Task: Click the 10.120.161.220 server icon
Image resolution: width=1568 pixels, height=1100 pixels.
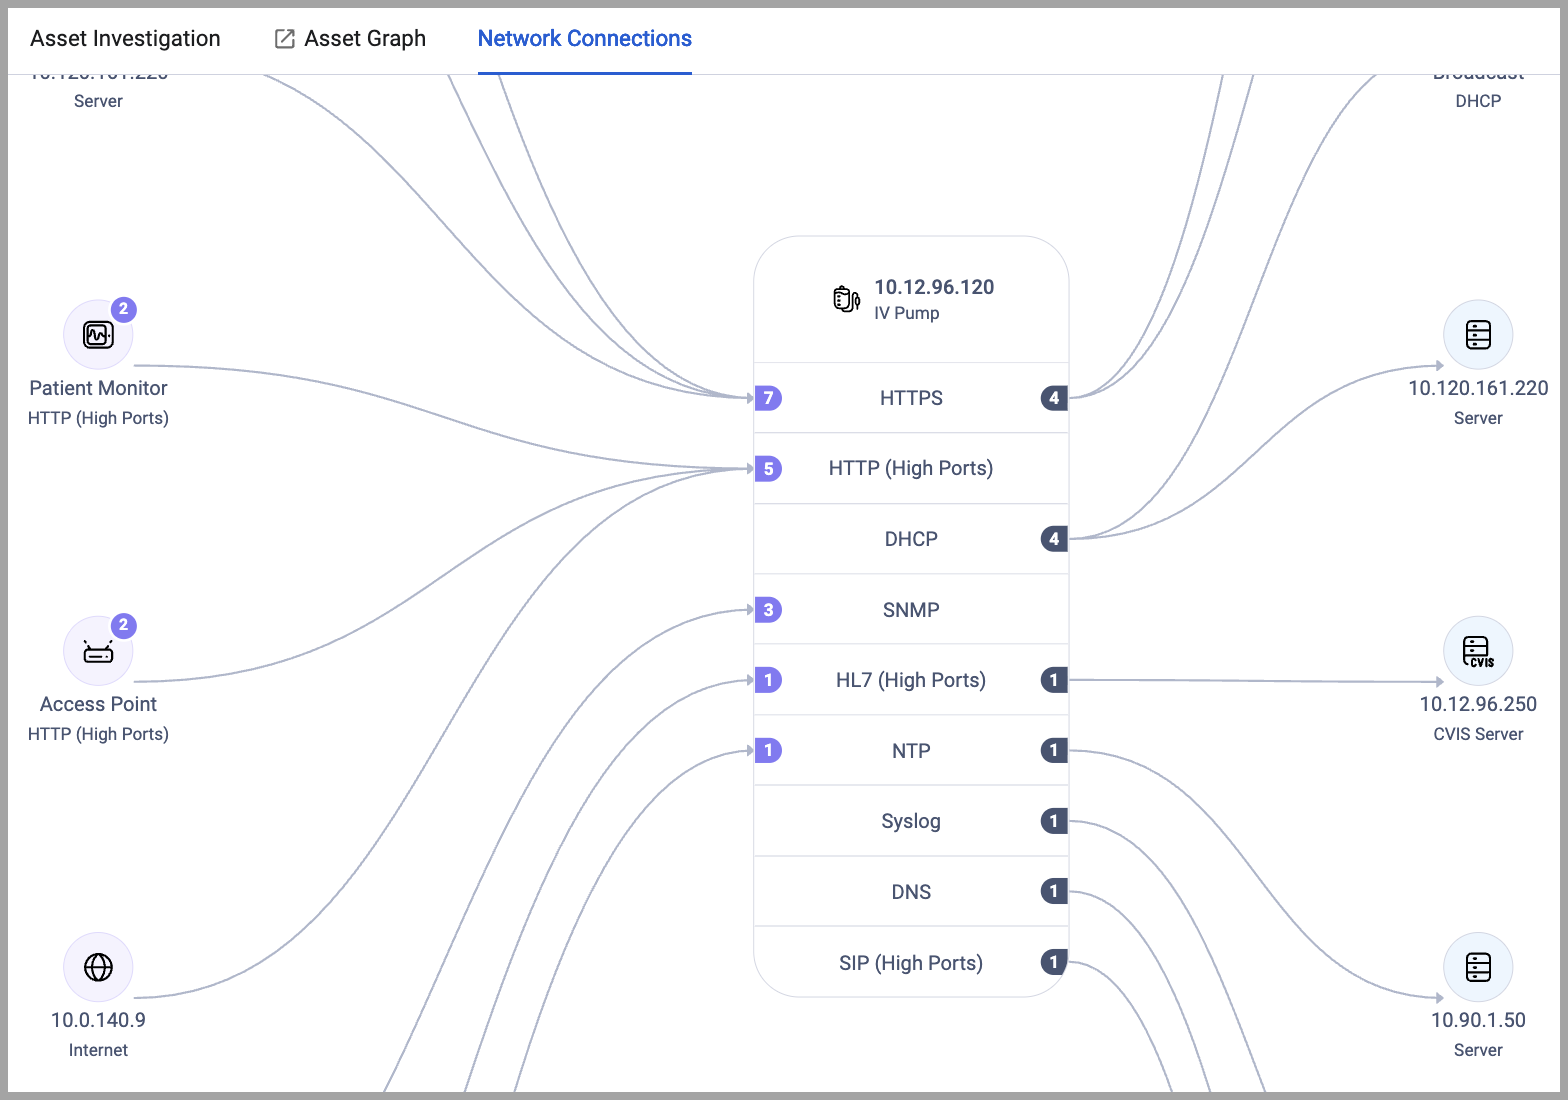Action: pyautogui.click(x=1478, y=335)
